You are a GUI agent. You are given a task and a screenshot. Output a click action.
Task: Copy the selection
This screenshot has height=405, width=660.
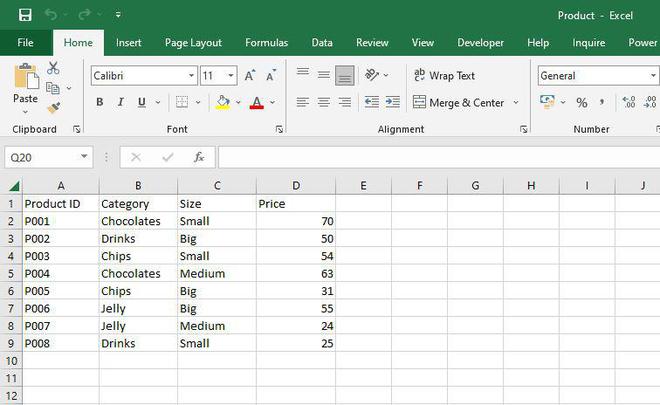click(x=53, y=88)
